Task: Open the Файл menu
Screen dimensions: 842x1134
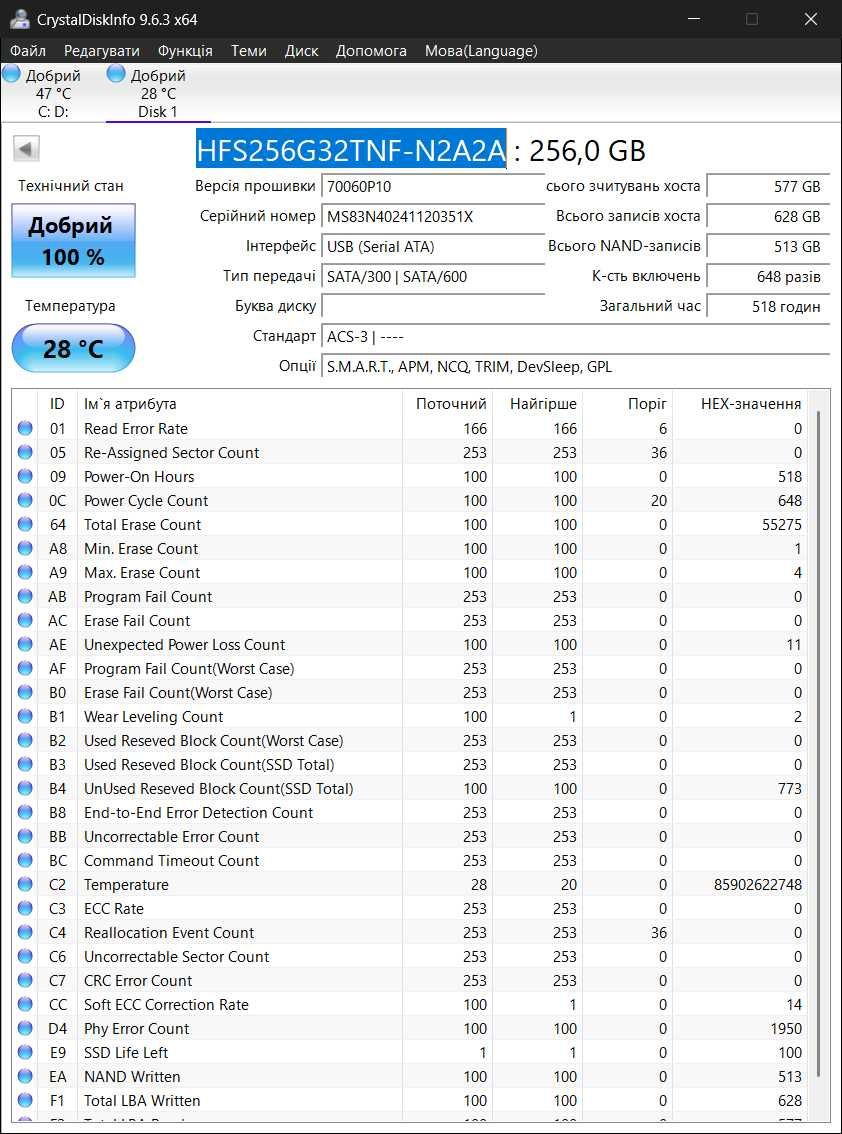Action: [x=27, y=51]
